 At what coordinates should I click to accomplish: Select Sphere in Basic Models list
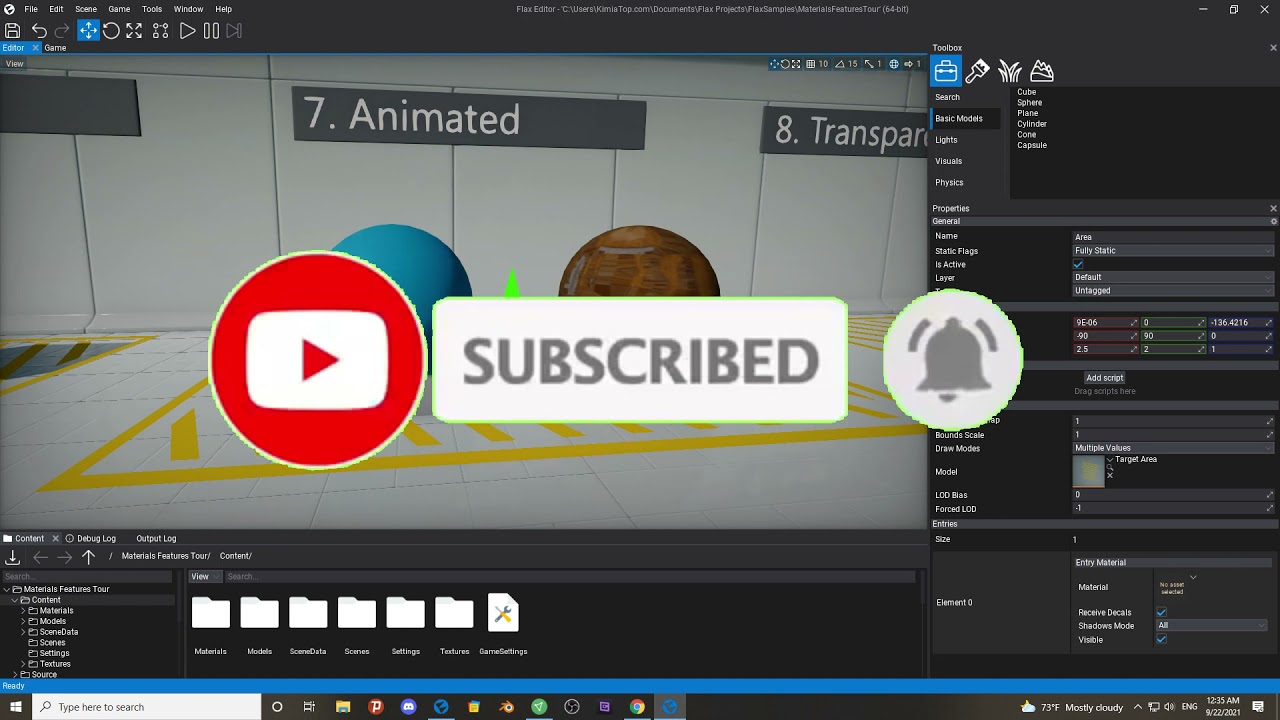coord(1029,103)
